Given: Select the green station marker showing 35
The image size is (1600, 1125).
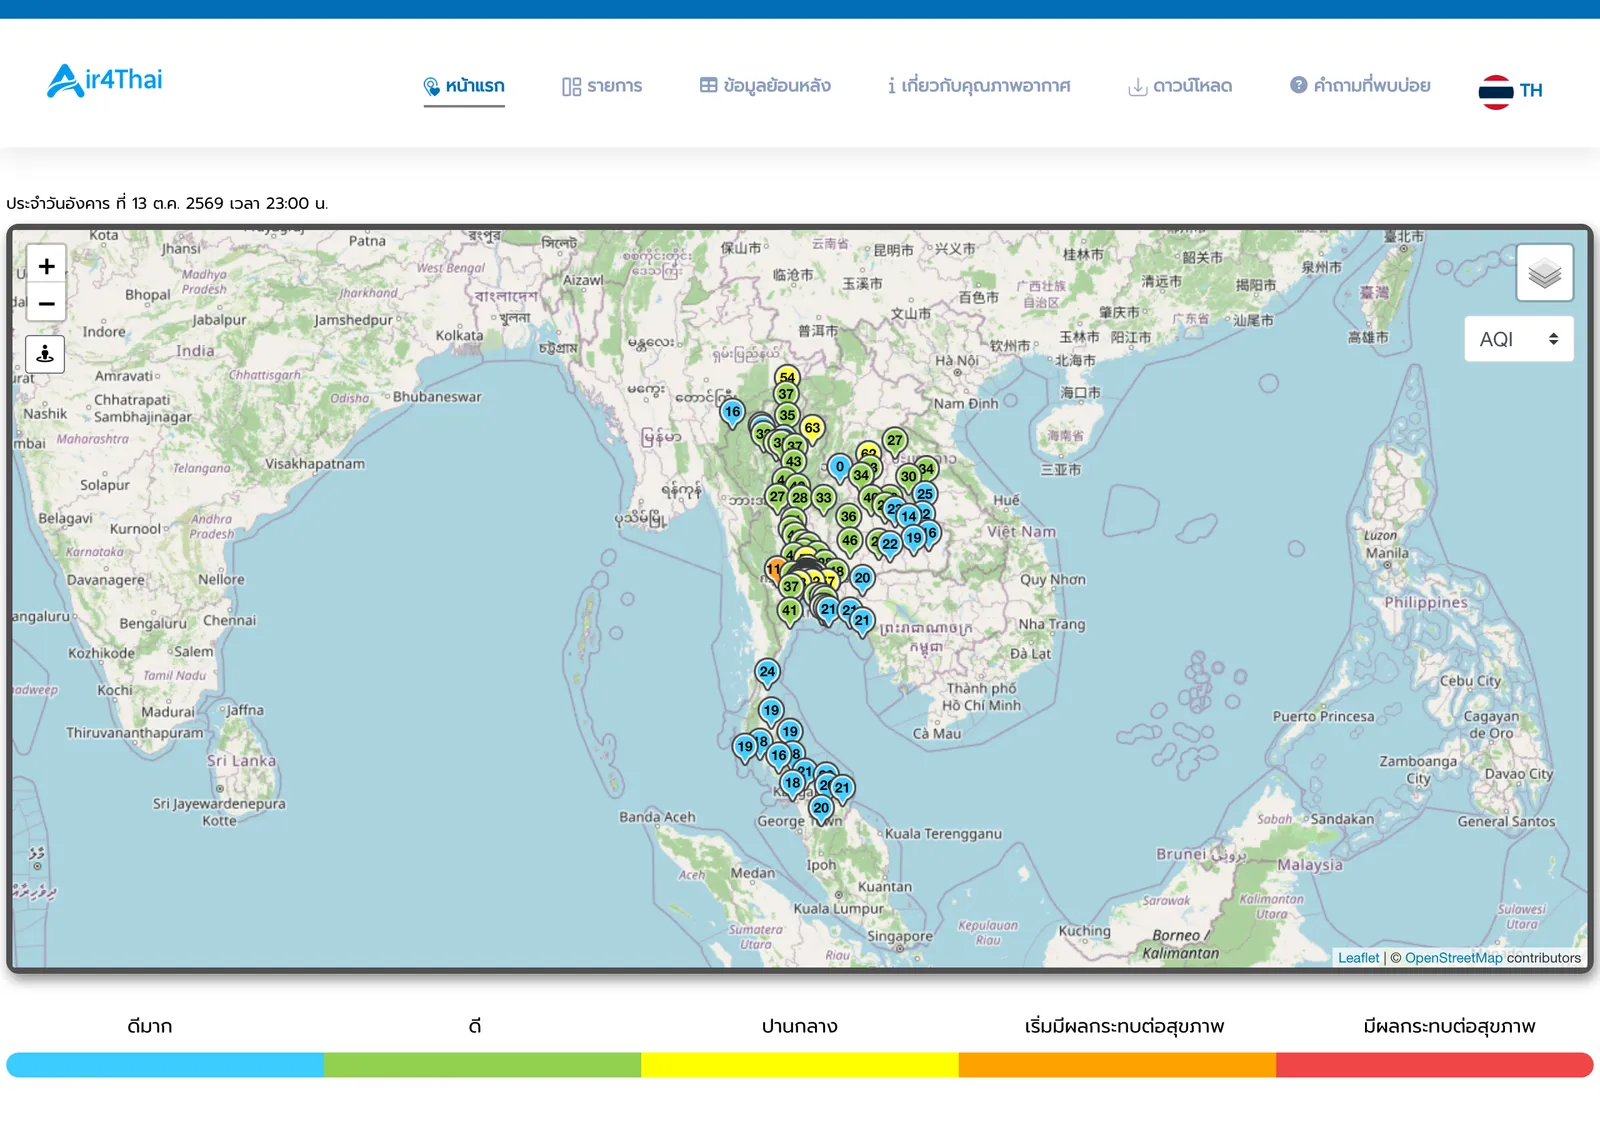Looking at the screenshot, I should click(787, 417).
